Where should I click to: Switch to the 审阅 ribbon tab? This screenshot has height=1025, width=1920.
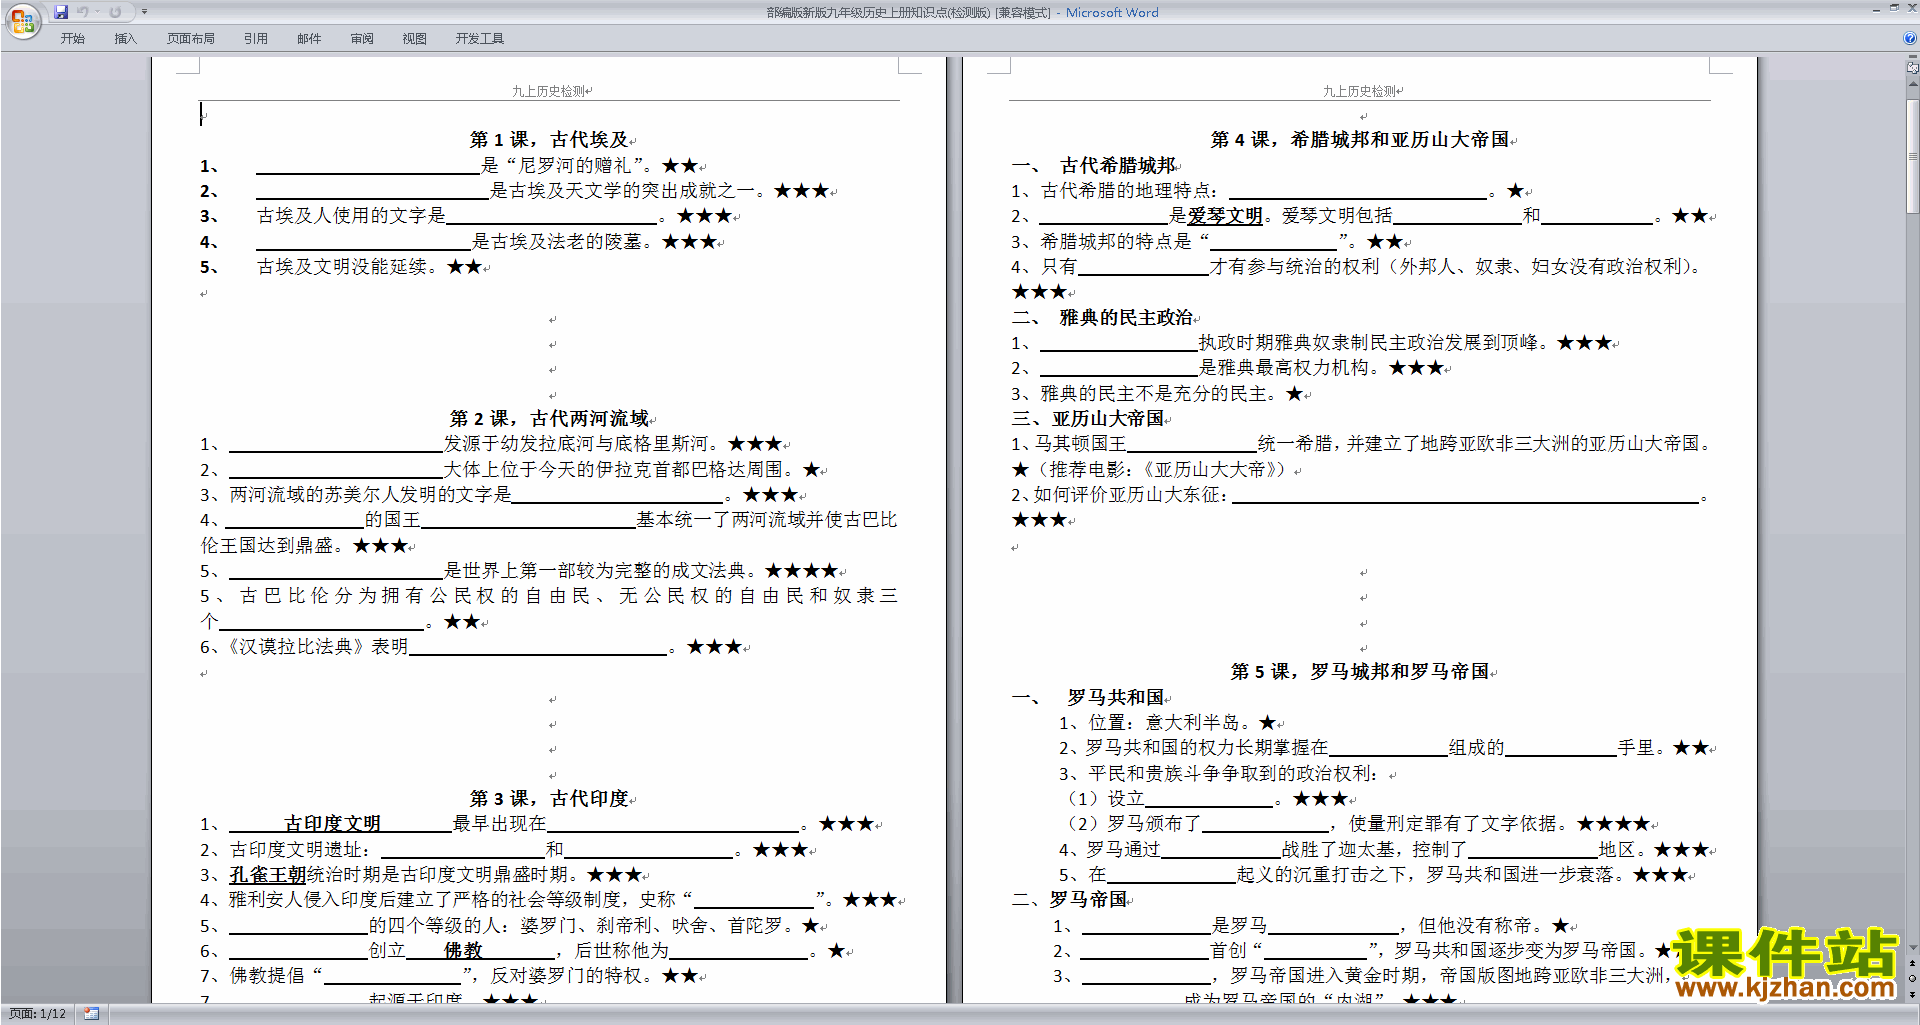pyautogui.click(x=362, y=39)
